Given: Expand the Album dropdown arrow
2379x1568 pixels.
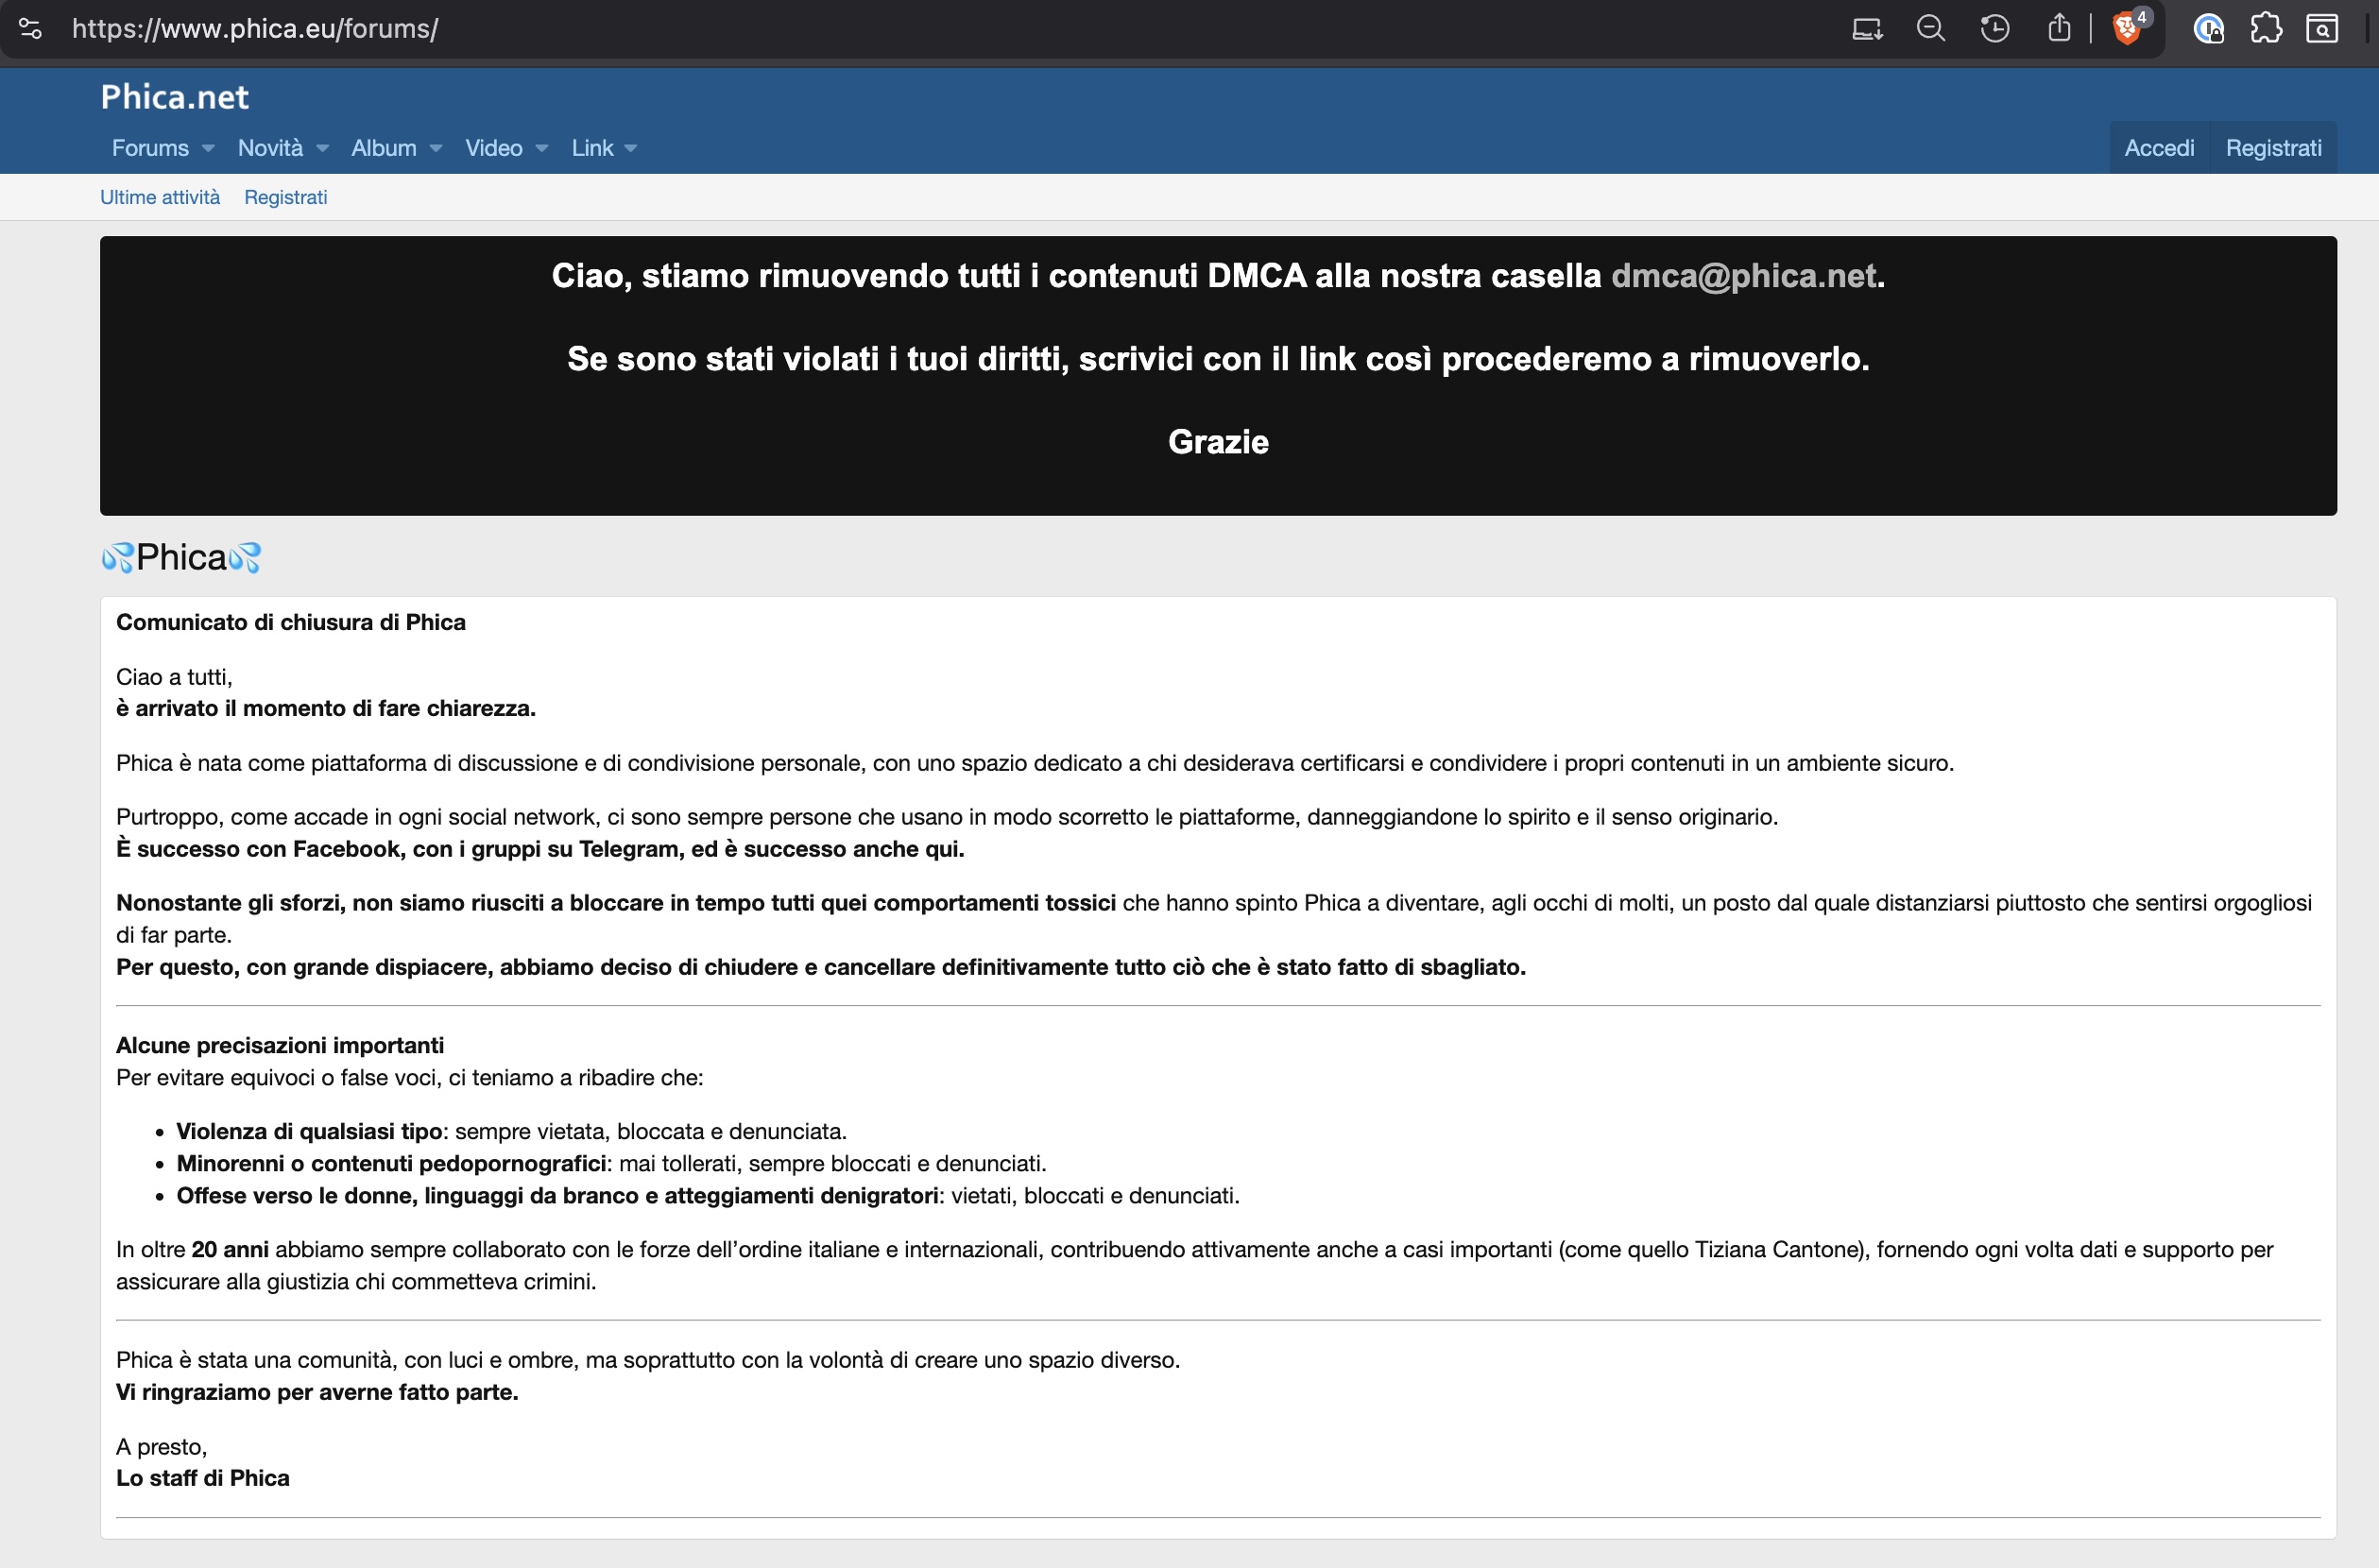Looking at the screenshot, I should 436,148.
